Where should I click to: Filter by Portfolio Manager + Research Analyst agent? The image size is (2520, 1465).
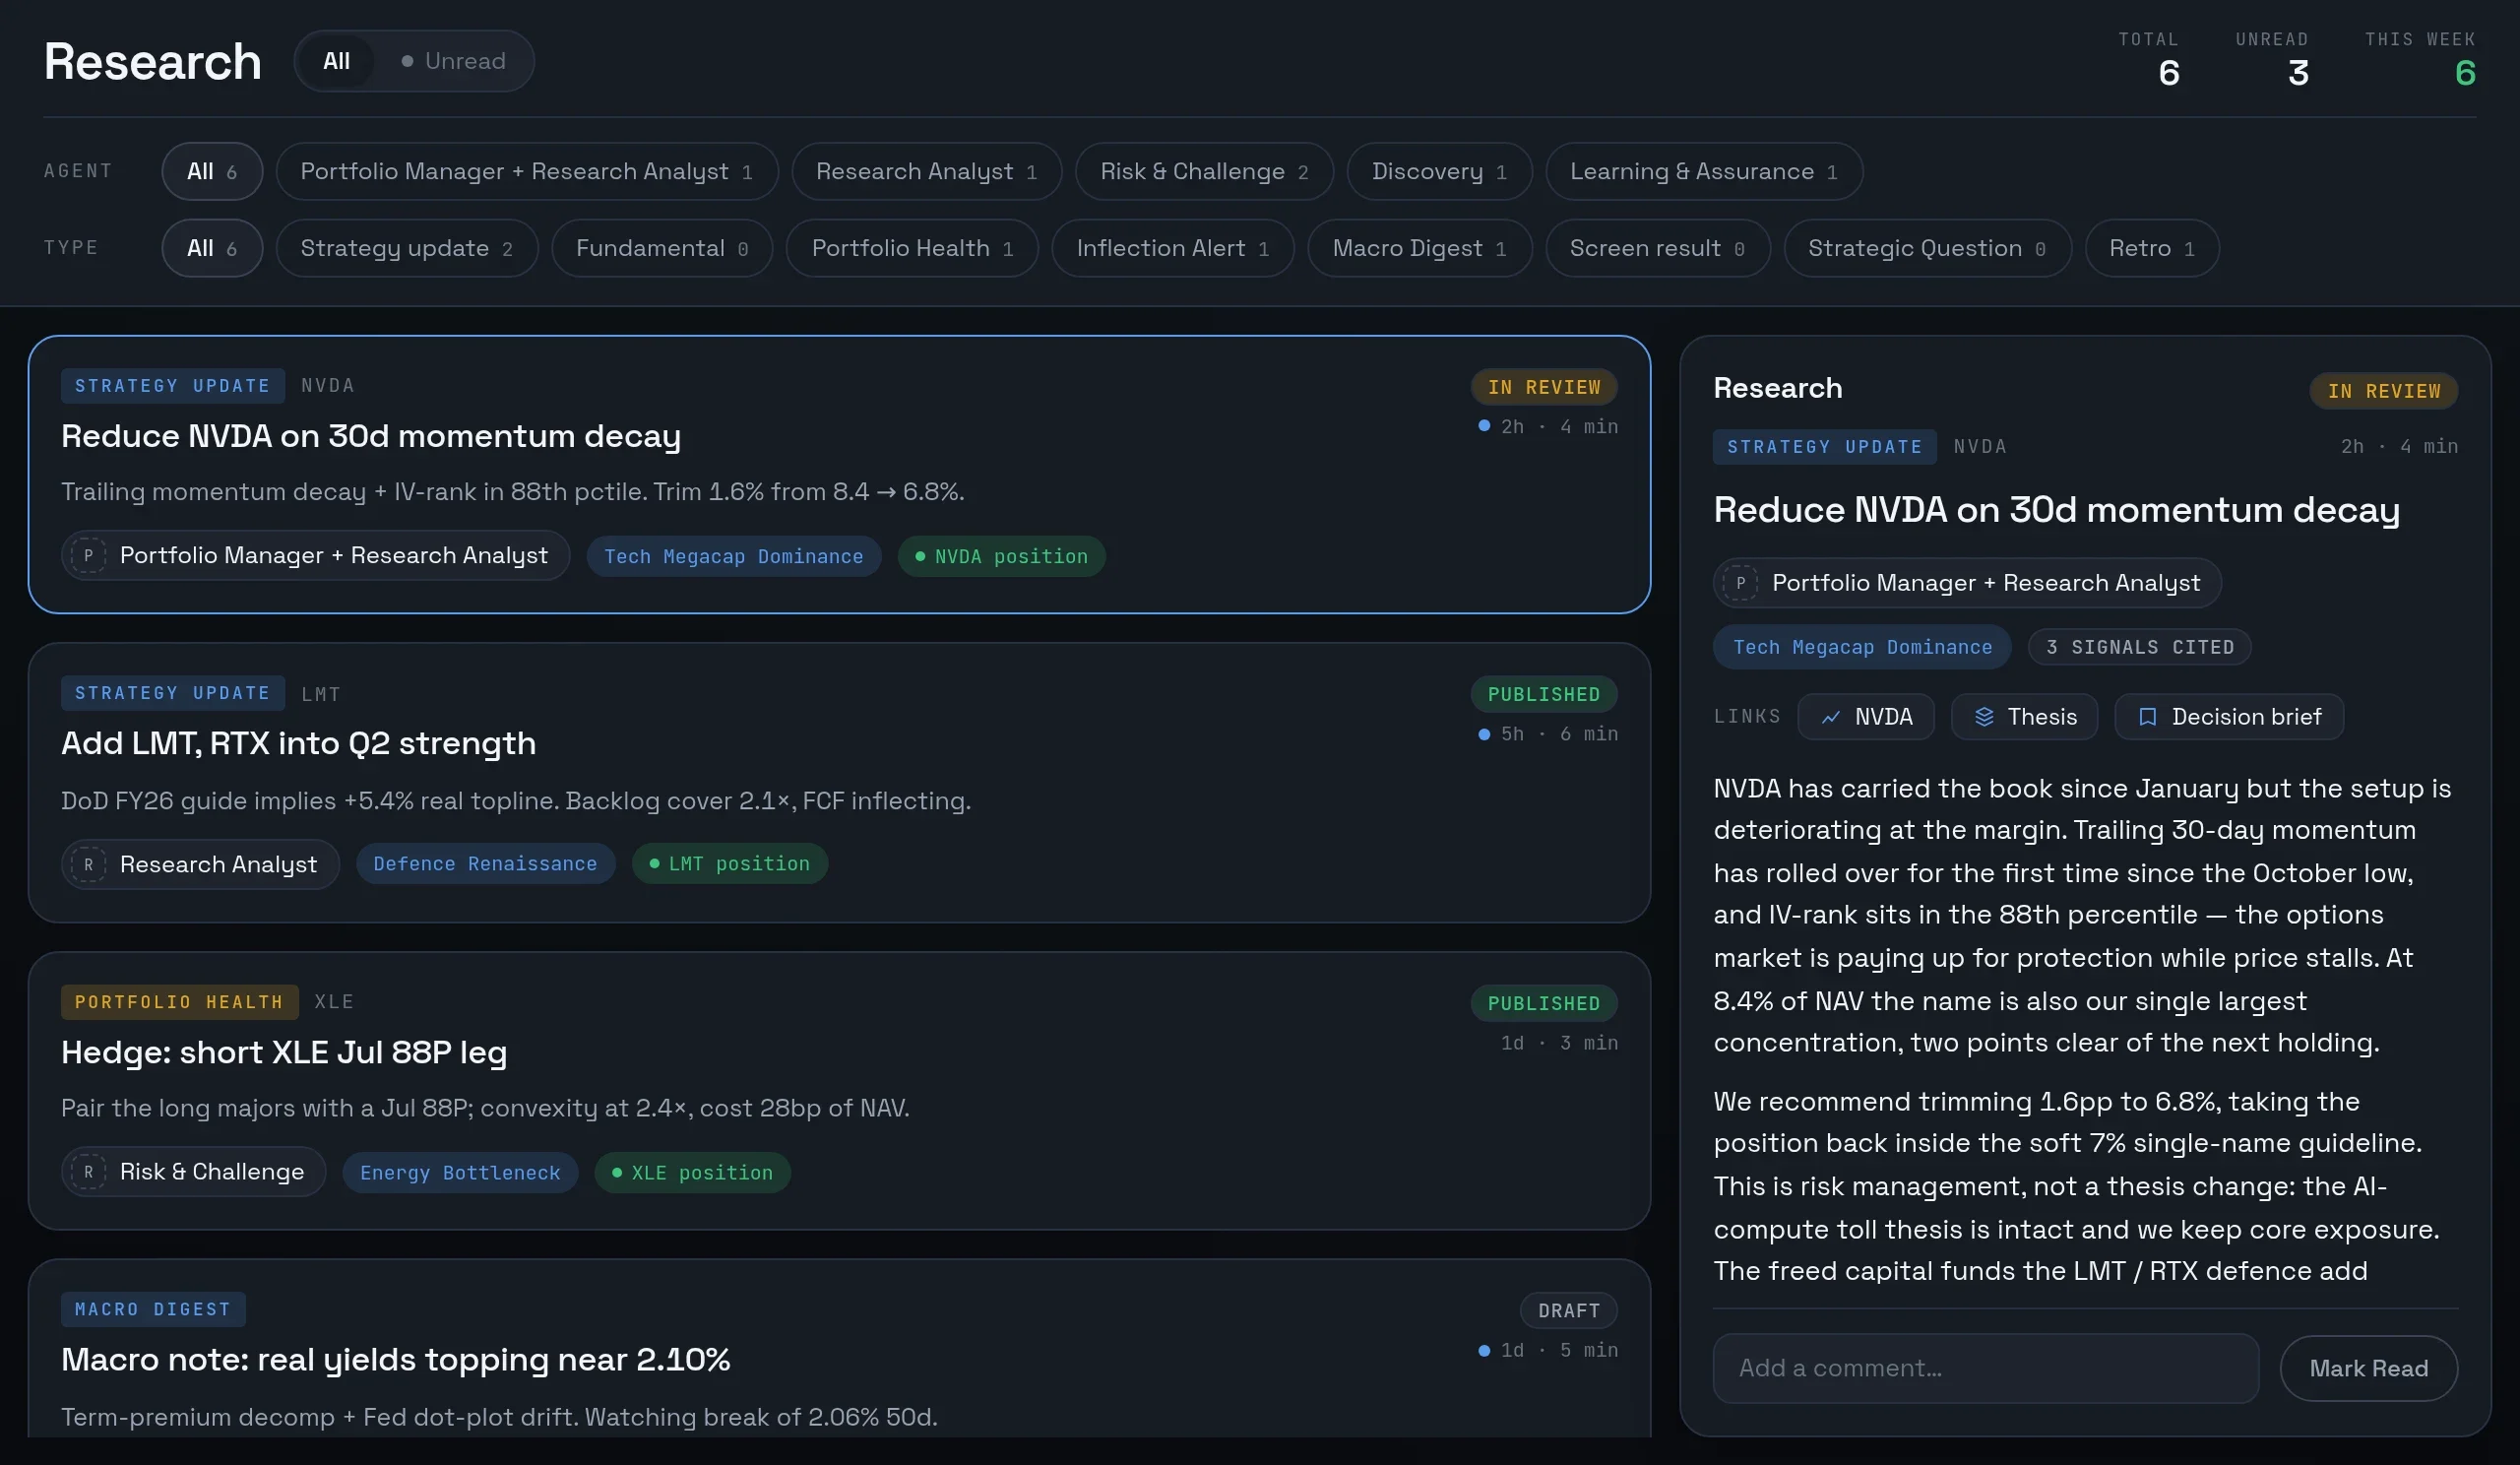(x=526, y=171)
